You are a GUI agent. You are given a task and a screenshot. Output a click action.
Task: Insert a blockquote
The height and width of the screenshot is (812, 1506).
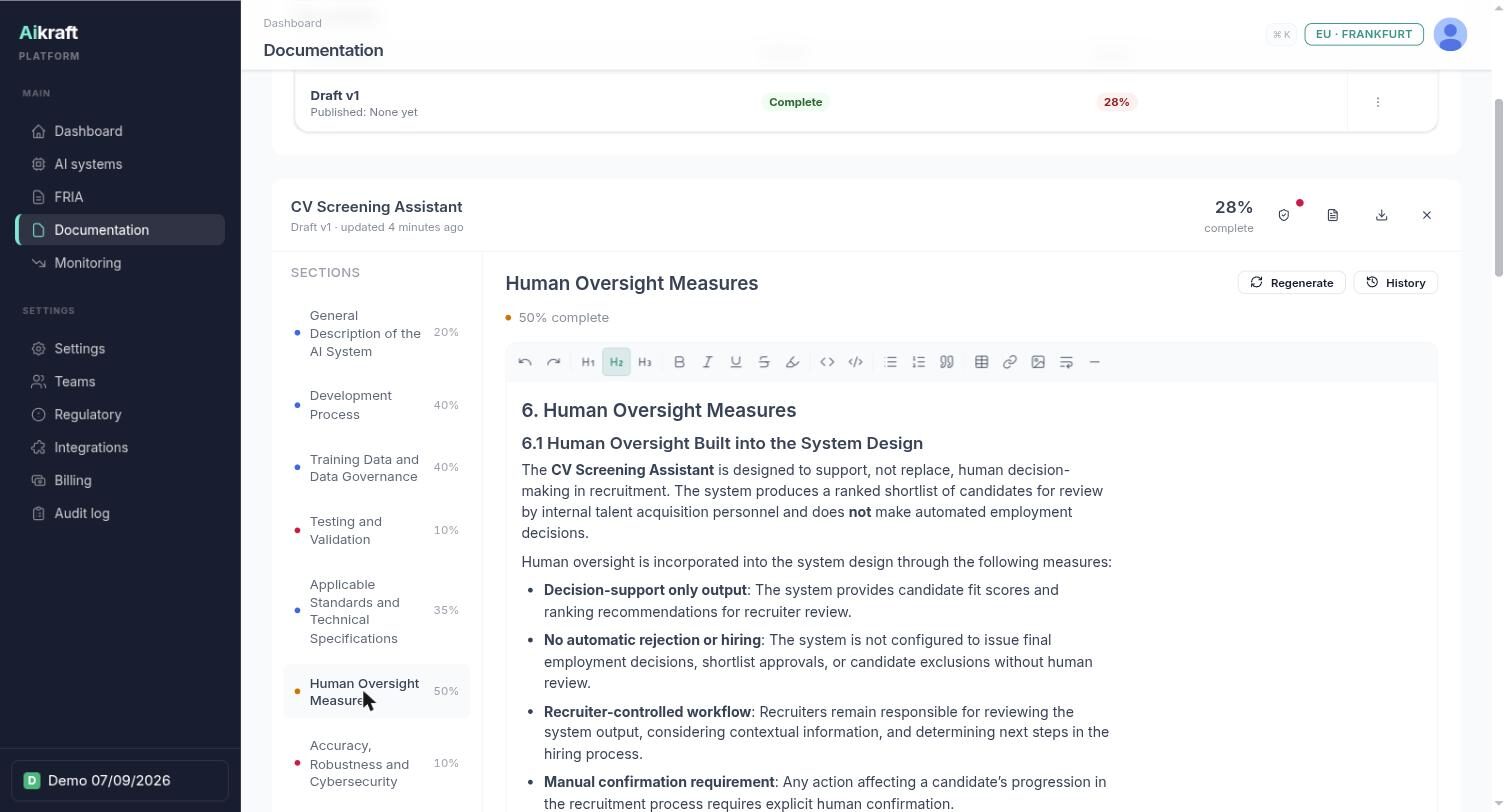point(946,362)
